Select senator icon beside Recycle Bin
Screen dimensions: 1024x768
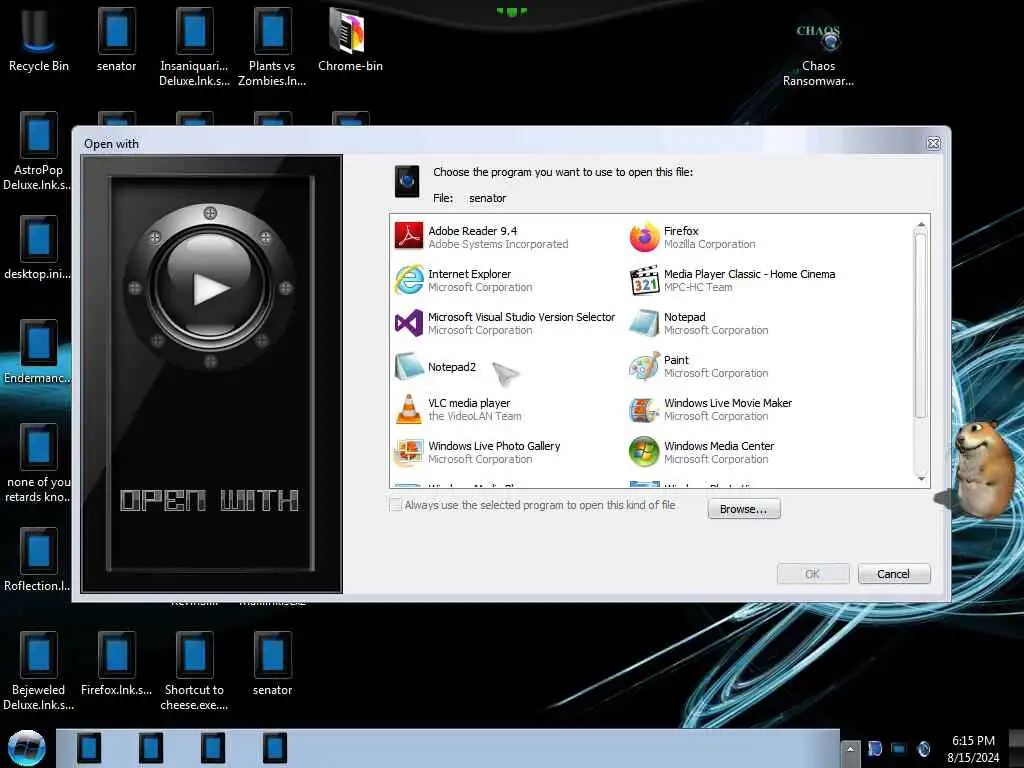pos(116,39)
